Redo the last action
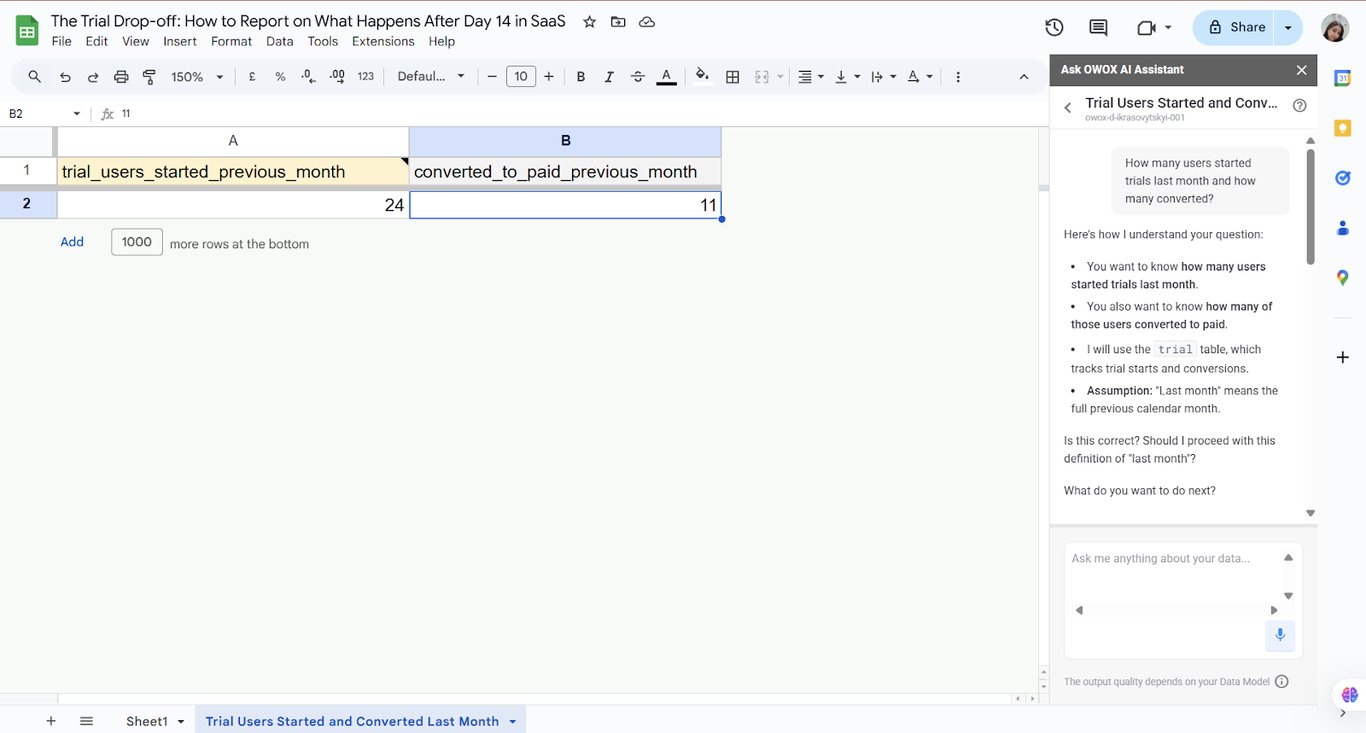Screen dimensions: 1366x733 93,76
